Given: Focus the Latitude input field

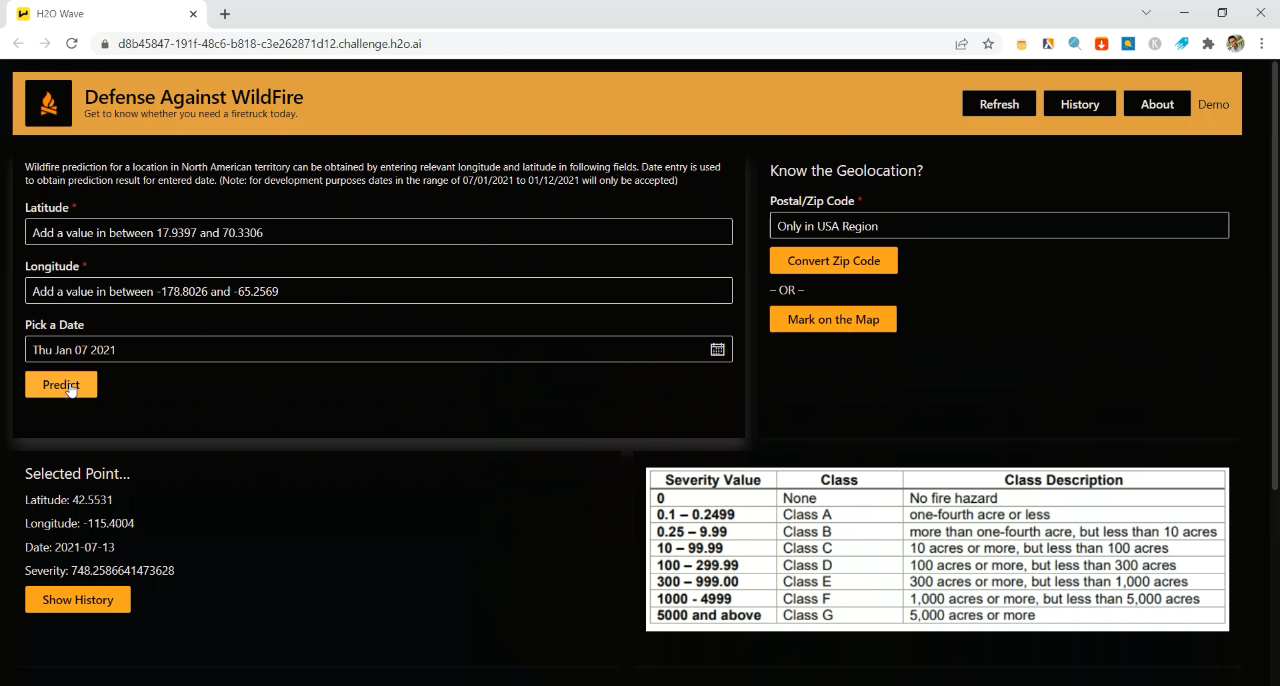Looking at the screenshot, I should pyautogui.click(x=378, y=232).
